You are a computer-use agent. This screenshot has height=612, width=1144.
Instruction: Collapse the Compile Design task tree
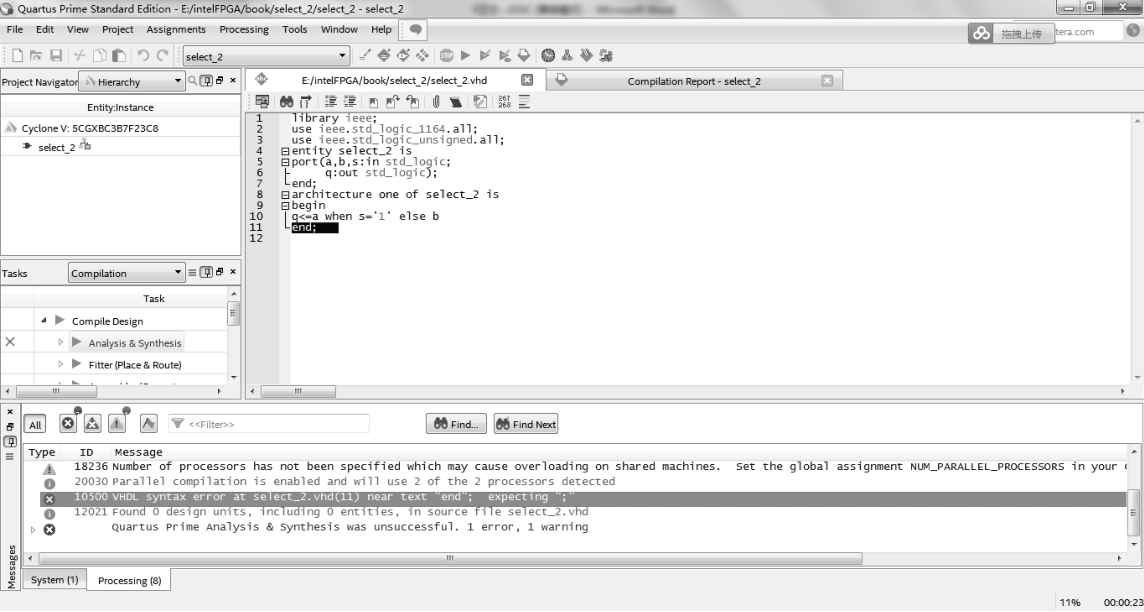(x=44, y=320)
